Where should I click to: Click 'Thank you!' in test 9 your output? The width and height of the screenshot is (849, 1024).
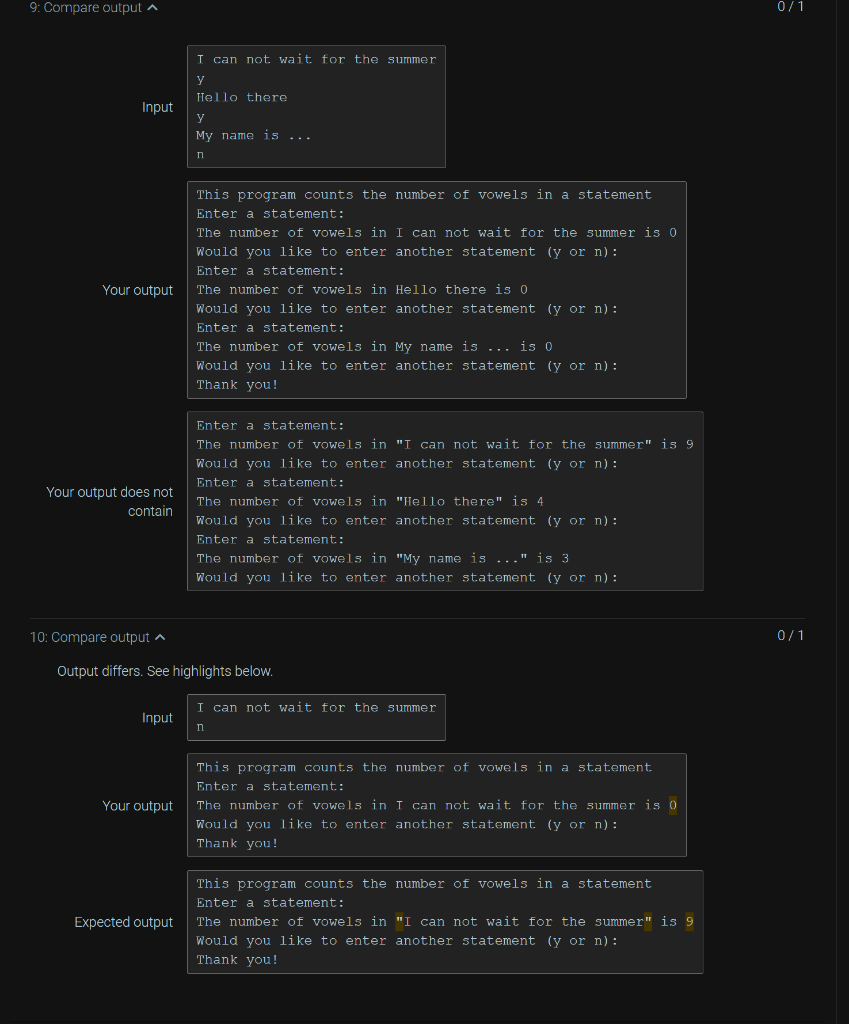[x=237, y=385]
